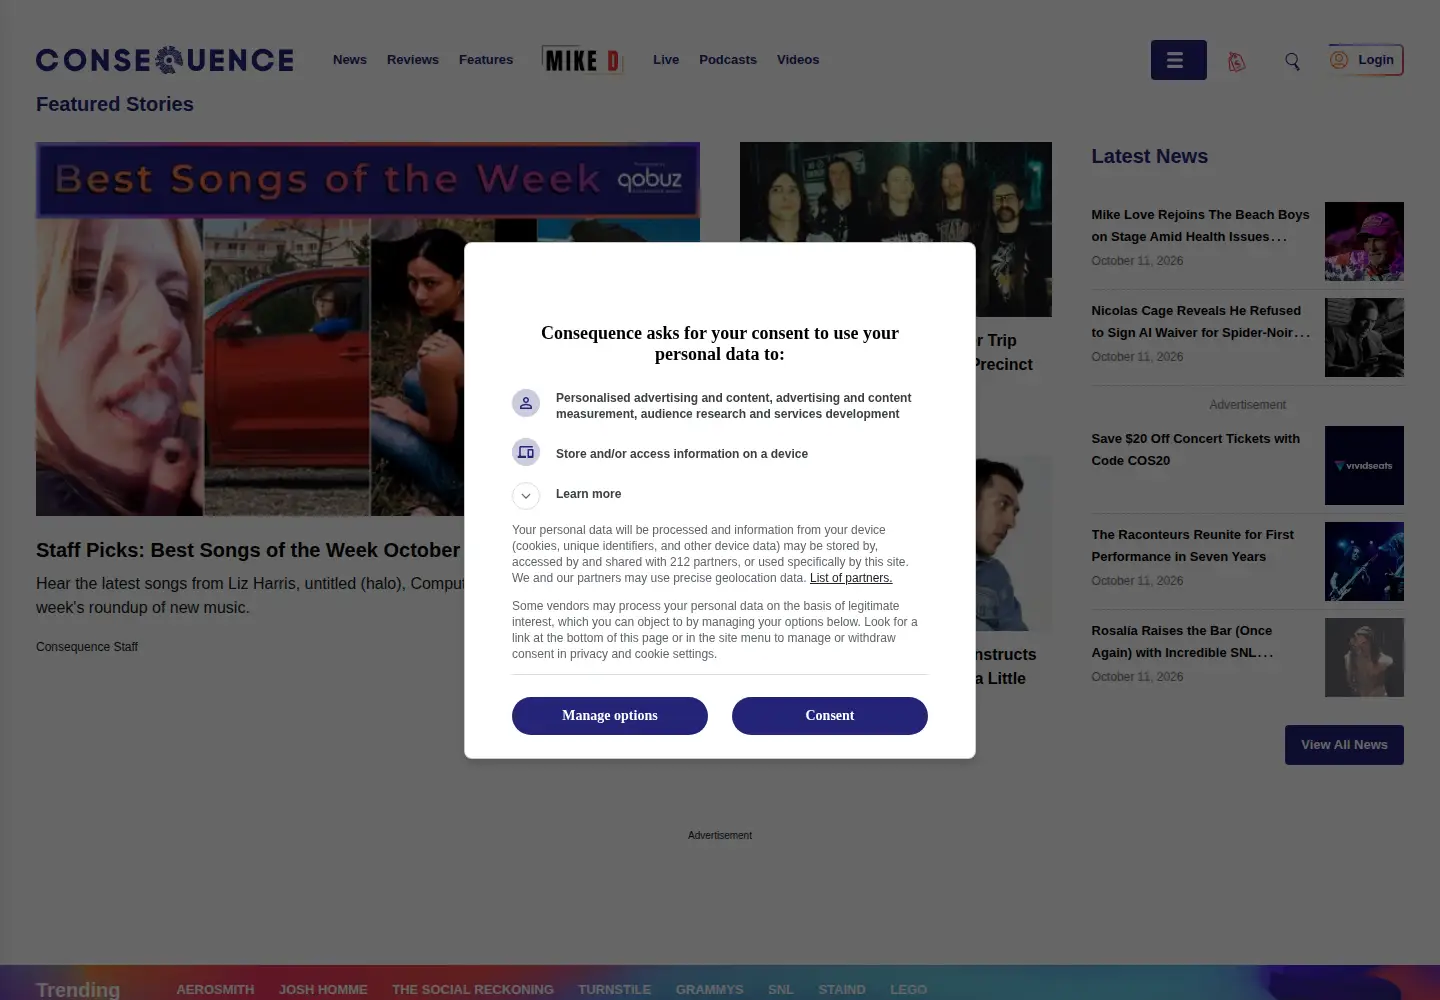Select LEGO trending tag
Viewport: 1440px width, 1000px height.
pyautogui.click(x=908, y=989)
